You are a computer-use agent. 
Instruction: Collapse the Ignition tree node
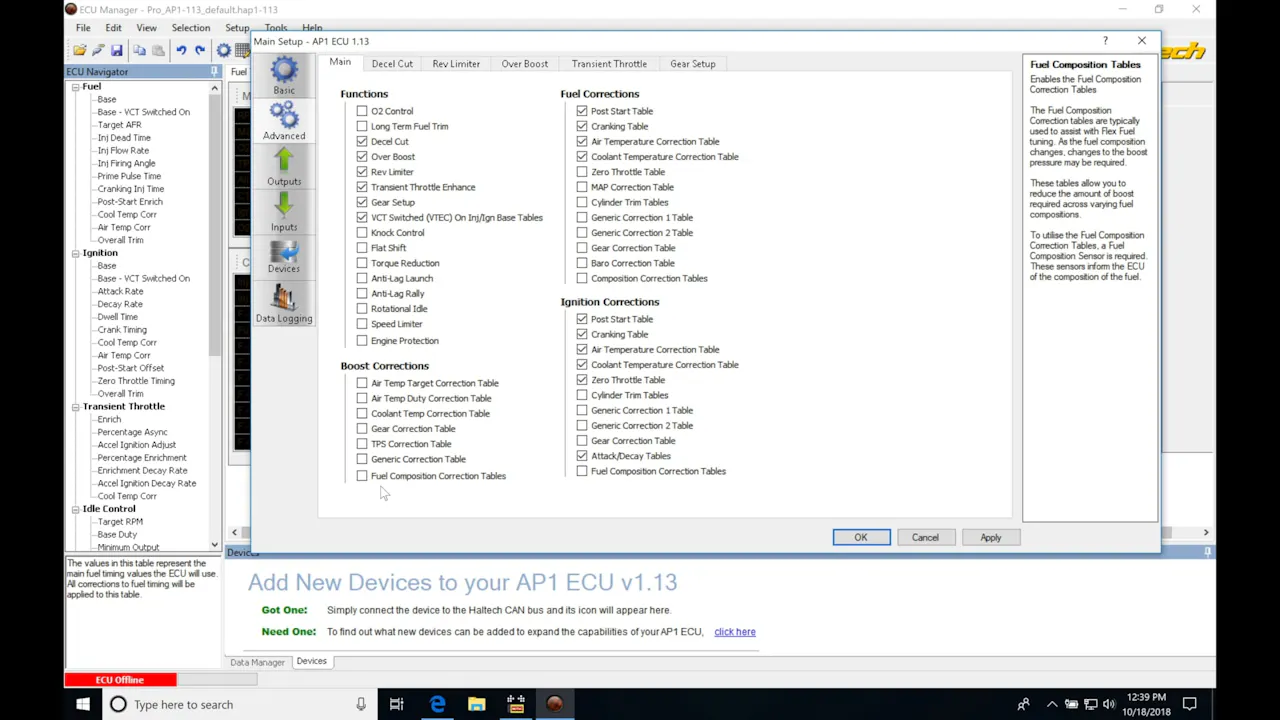pyautogui.click(x=75, y=254)
